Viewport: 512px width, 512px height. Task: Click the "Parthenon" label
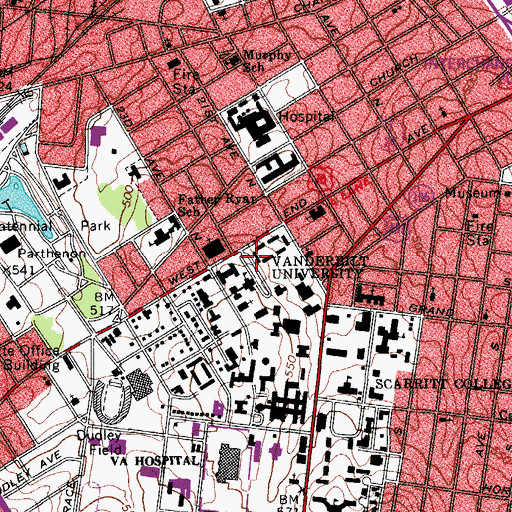[x=52, y=253]
